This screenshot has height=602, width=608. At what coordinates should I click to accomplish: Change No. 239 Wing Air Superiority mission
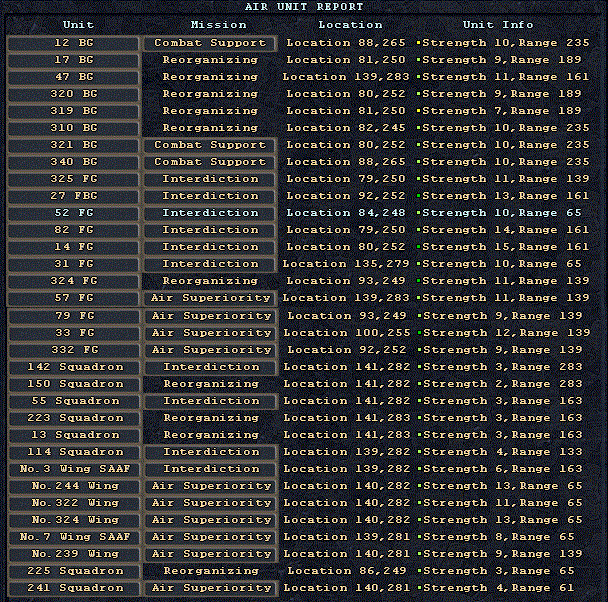click(211, 555)
